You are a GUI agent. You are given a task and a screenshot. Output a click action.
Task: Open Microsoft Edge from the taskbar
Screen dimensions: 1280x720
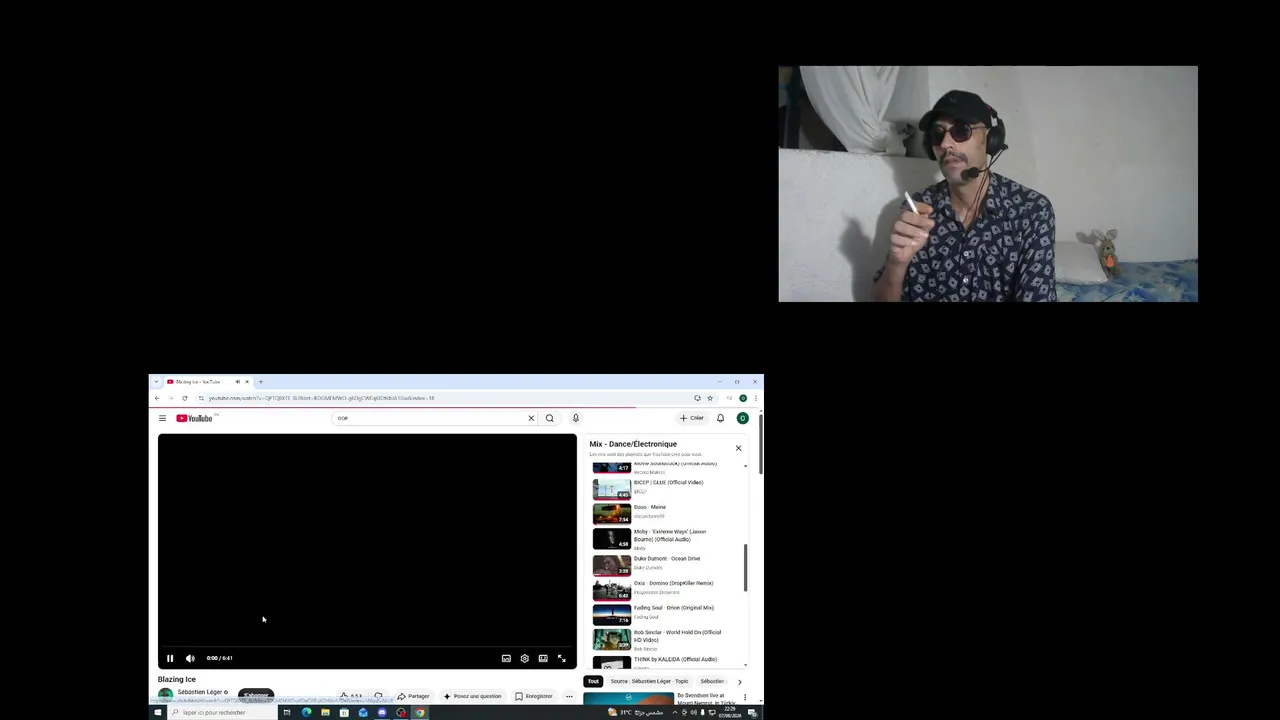coord(306,712)
